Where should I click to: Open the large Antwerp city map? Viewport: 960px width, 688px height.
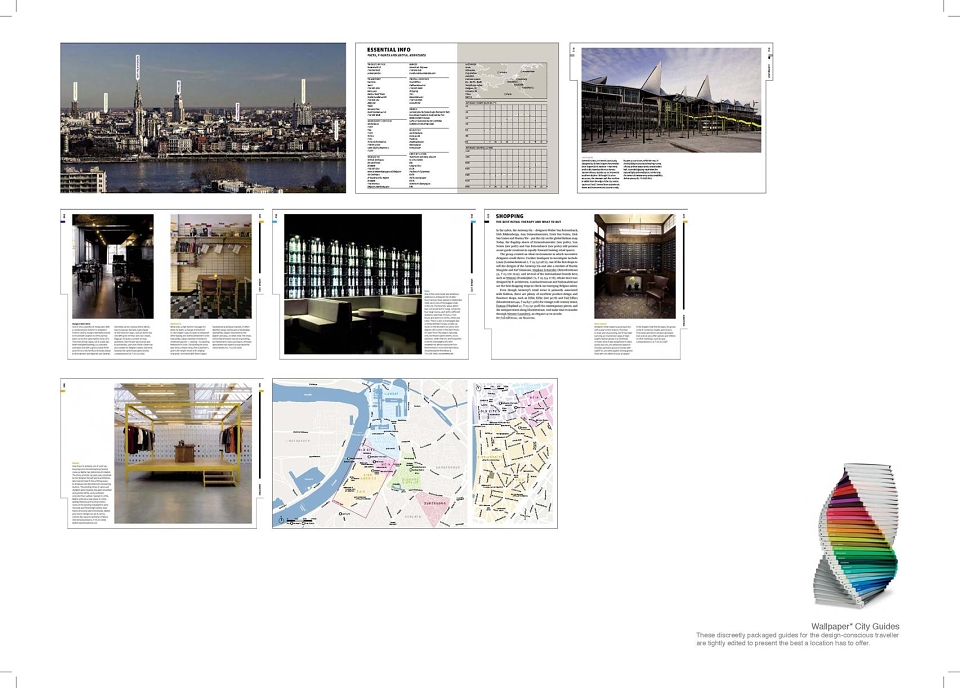tap(370, 454)
